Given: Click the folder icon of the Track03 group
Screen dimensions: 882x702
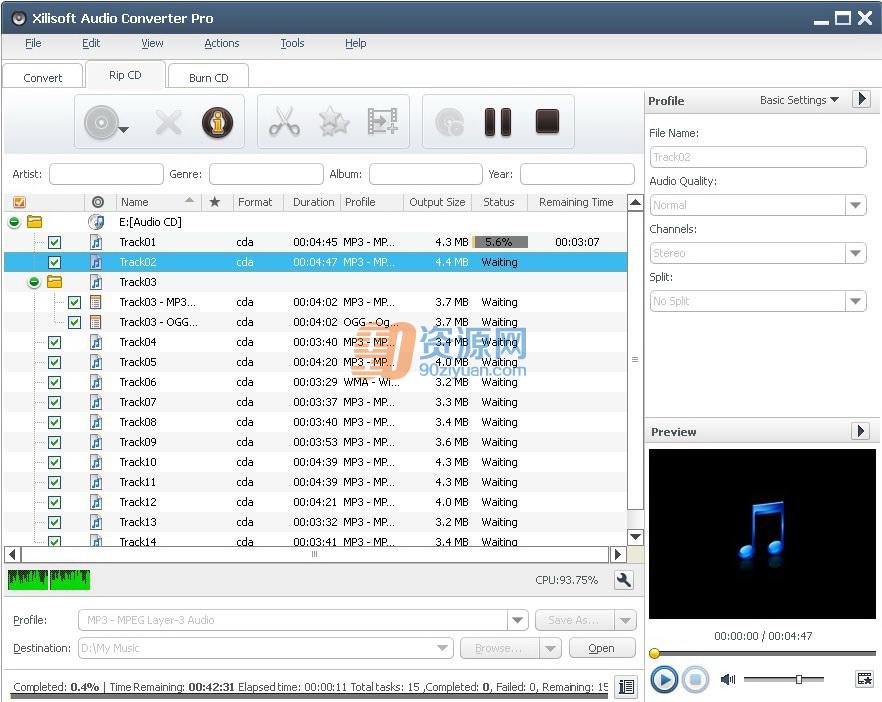Looking at the screenshot, I should tap(55, 282).
